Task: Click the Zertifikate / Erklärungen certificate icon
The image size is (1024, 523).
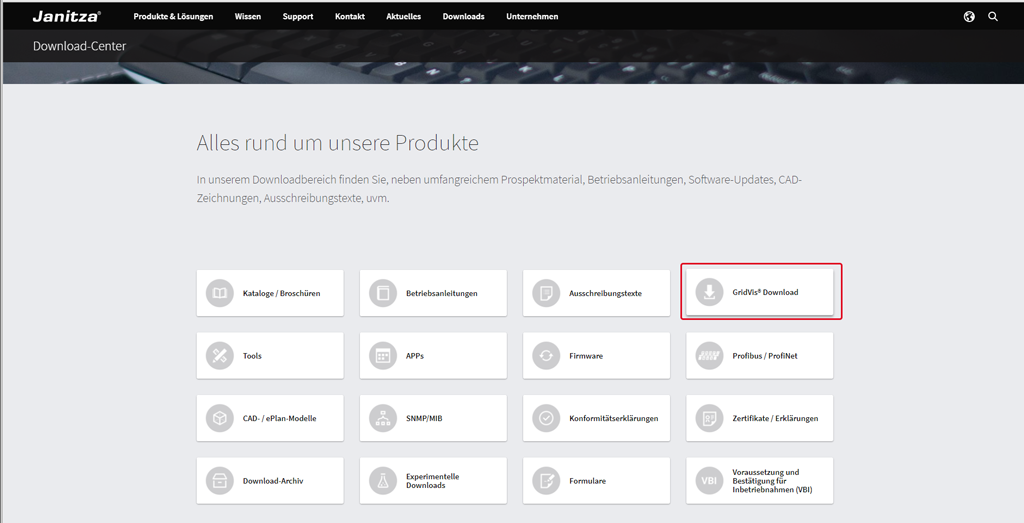Action: click(x=709, y=418)
